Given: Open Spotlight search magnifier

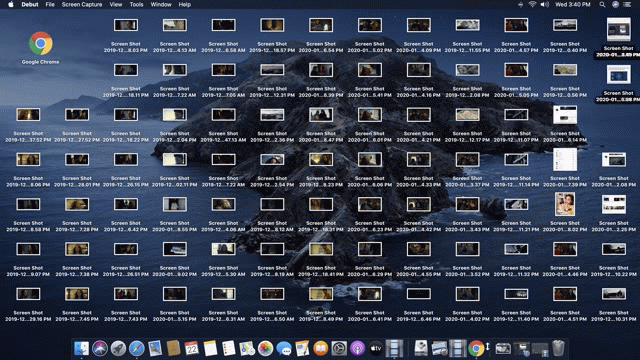Looking at the screenshot, I should 602,4.
